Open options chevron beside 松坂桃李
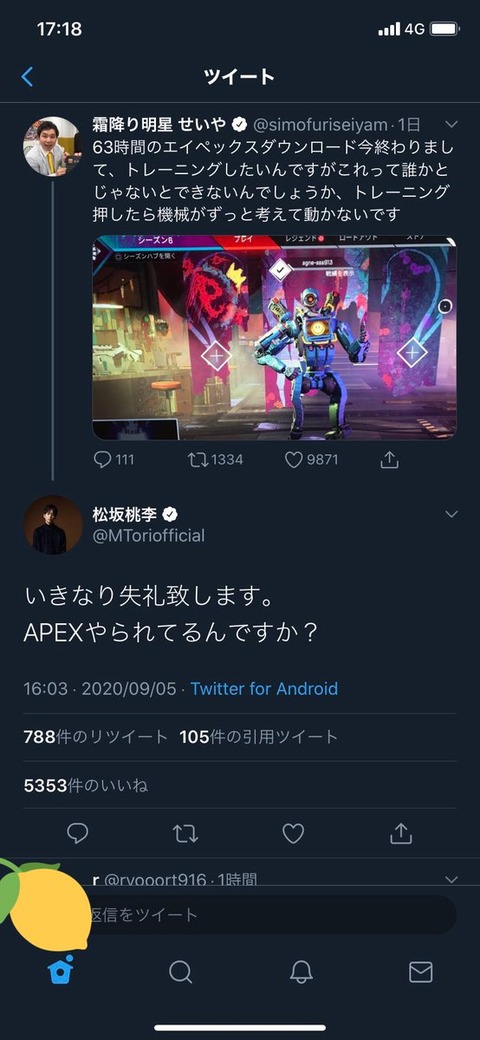 point(451,515)
